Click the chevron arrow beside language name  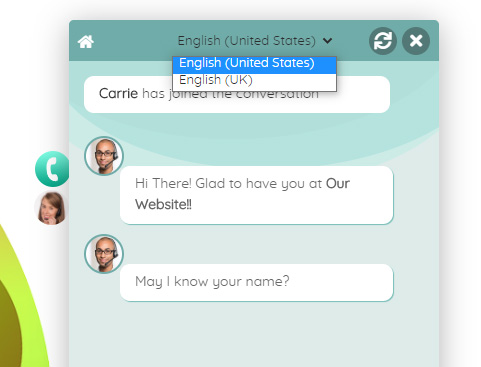(327, 41)
